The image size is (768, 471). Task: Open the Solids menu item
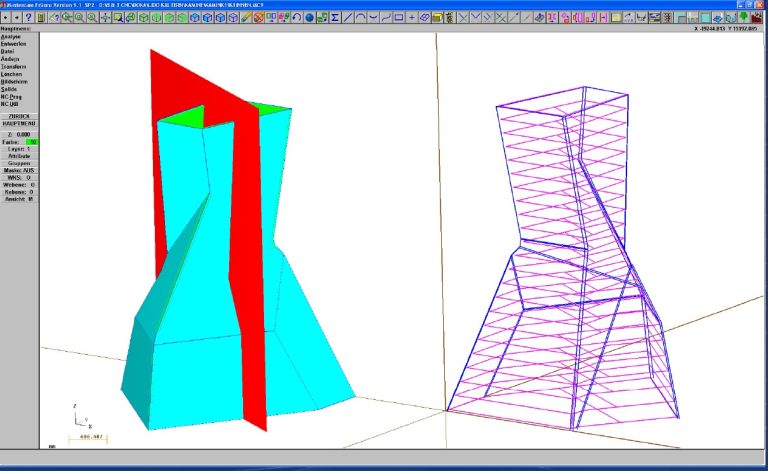point(10,89)
